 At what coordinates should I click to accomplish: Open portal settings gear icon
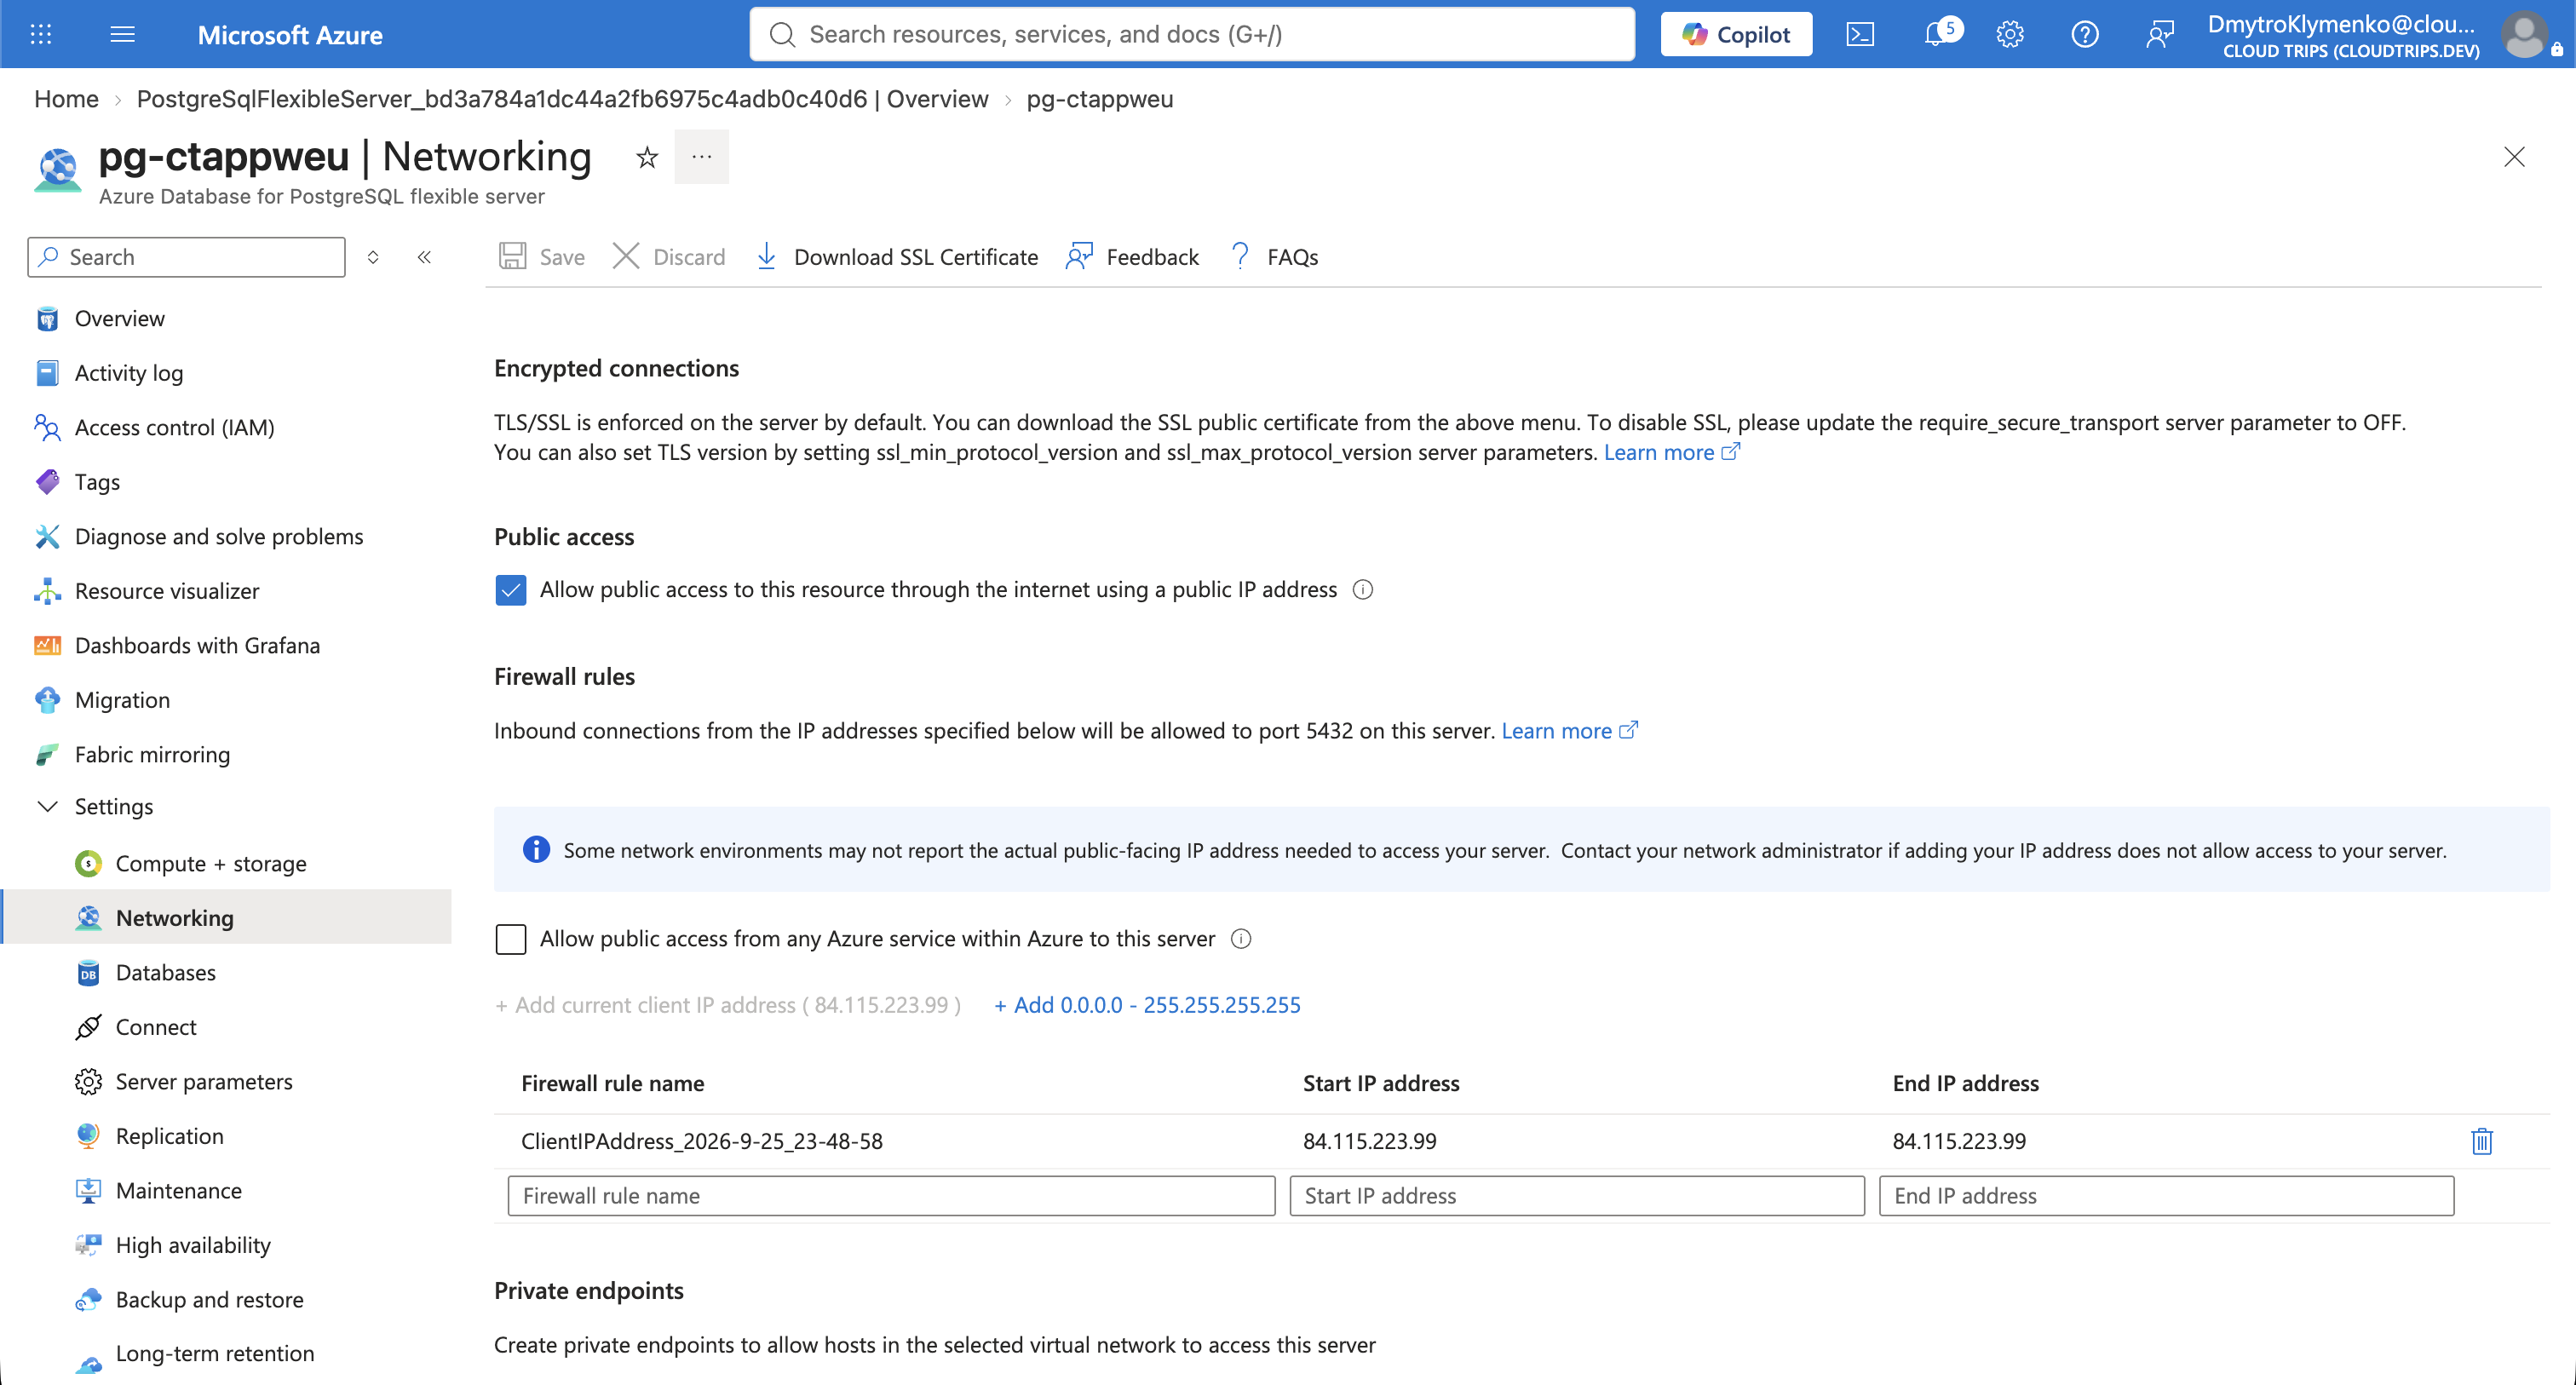[2010, 34]
